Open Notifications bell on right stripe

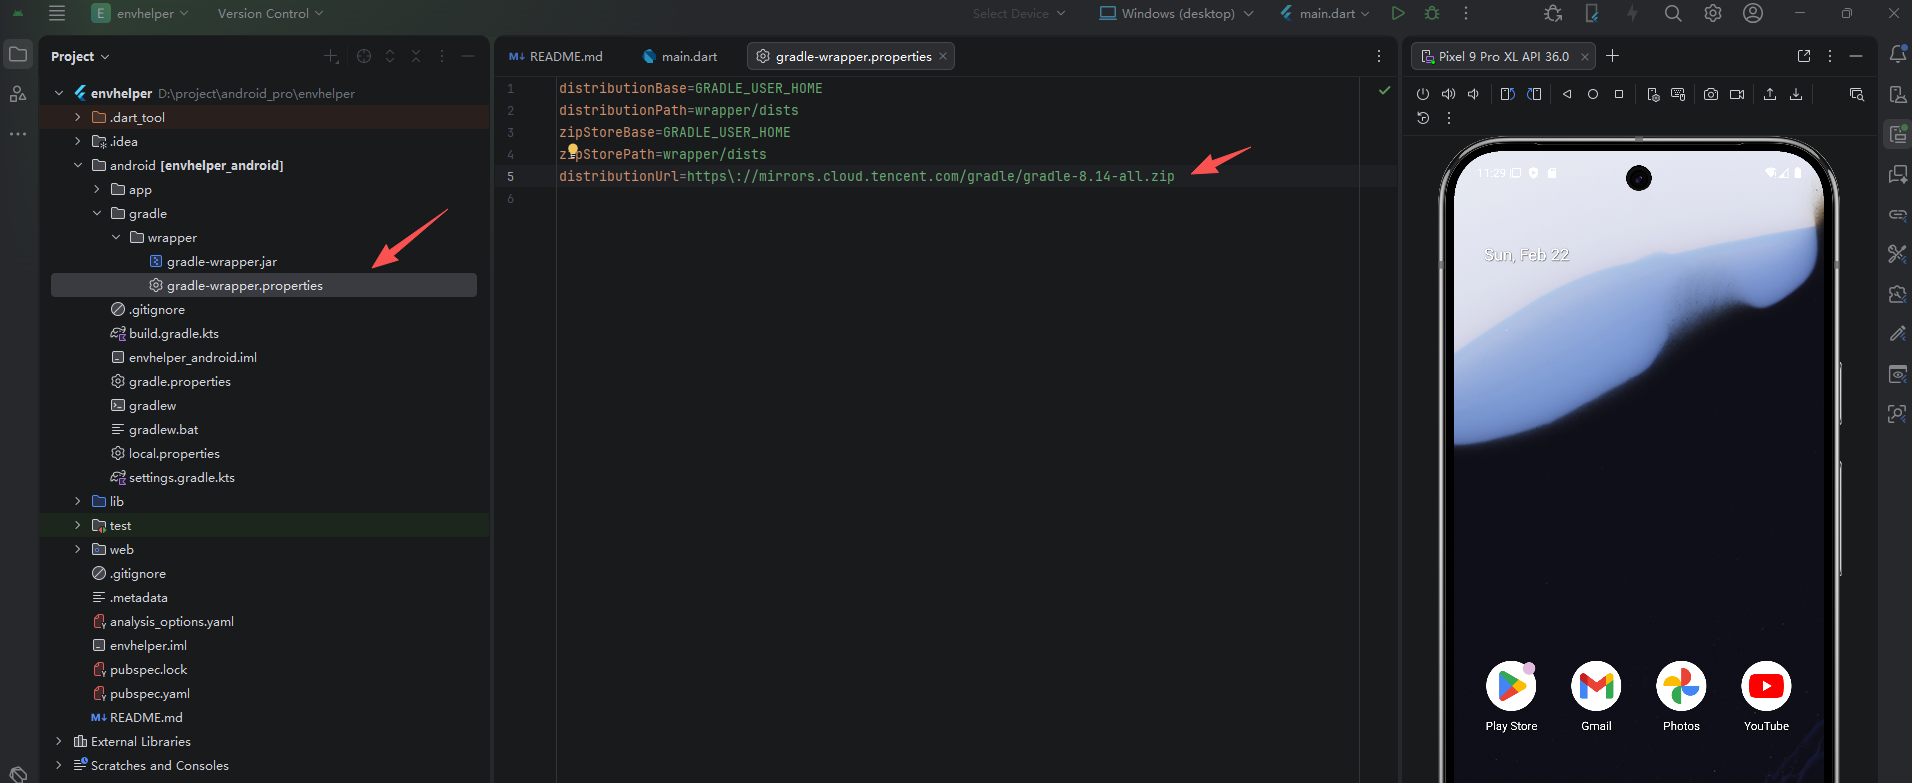coord(1897,55)
